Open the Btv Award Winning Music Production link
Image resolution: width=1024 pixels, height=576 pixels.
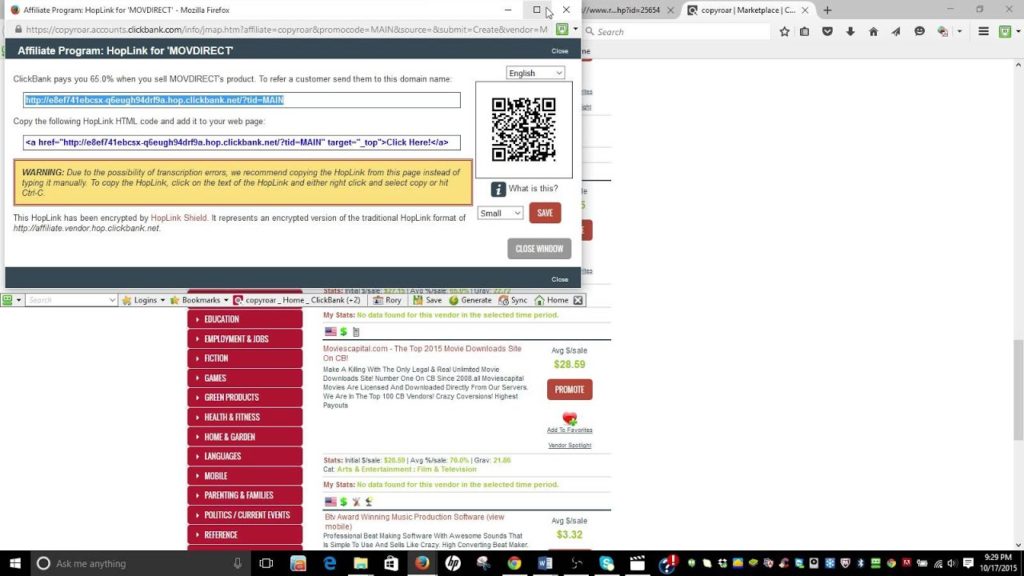click(x=414, y=521)
